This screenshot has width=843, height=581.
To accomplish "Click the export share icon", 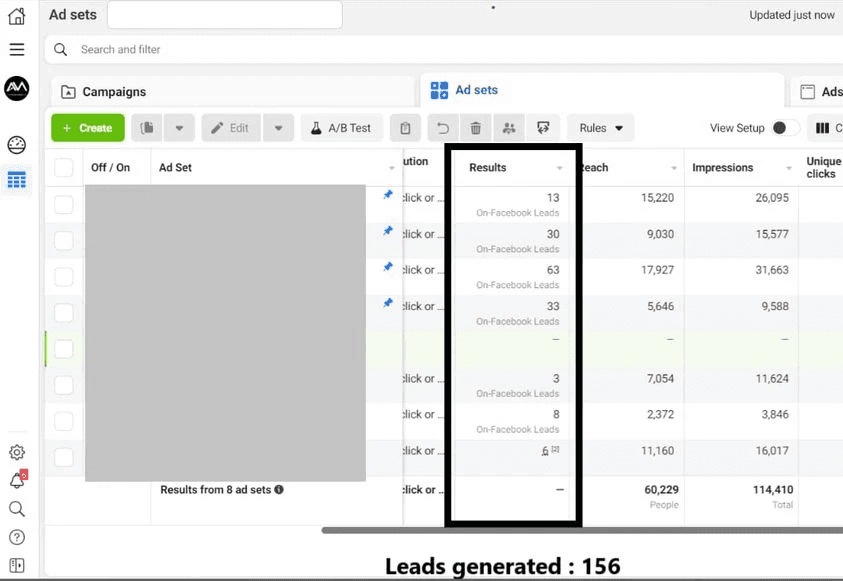I will click(543, 128).
